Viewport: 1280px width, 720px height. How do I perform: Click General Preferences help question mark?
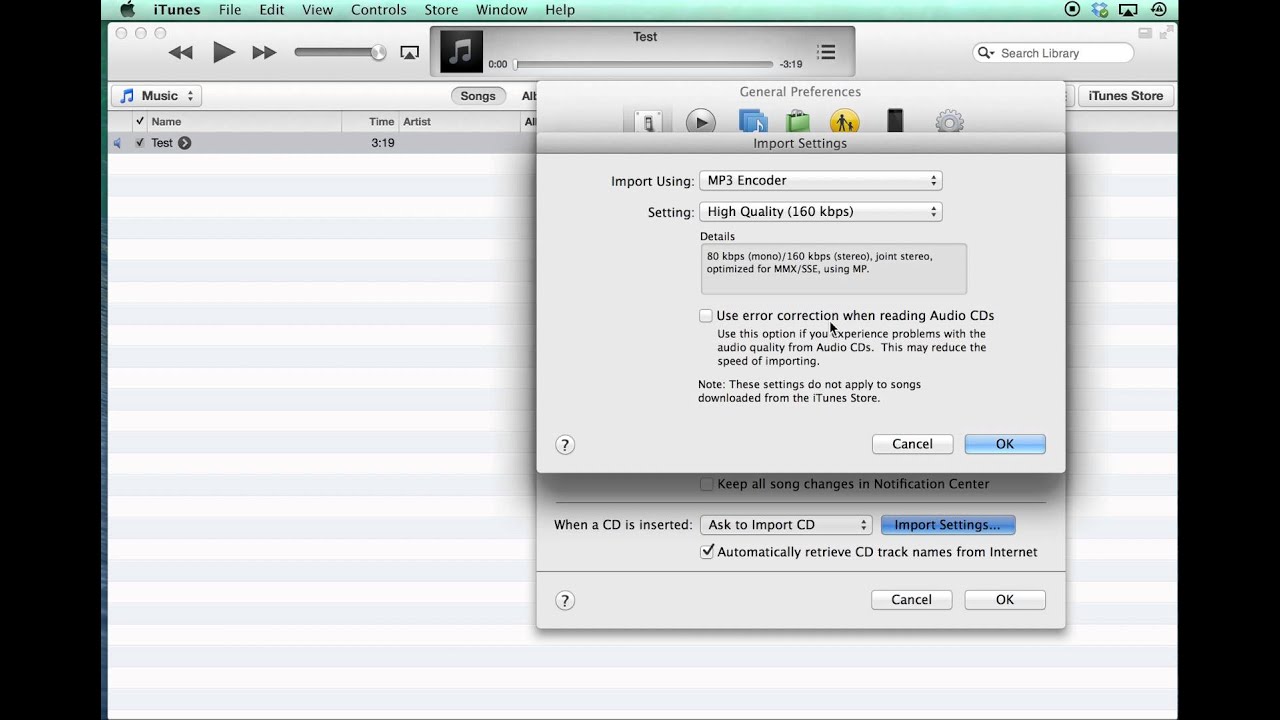pyautogui.click(x=565, y=601)
